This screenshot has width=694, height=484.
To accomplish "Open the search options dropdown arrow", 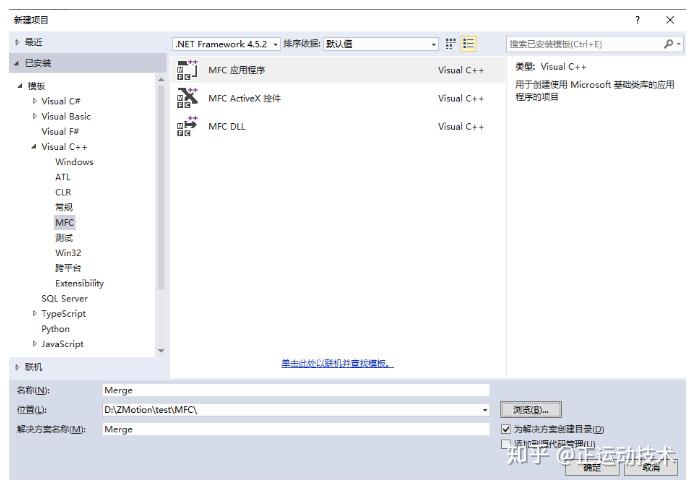I will 679,44.
